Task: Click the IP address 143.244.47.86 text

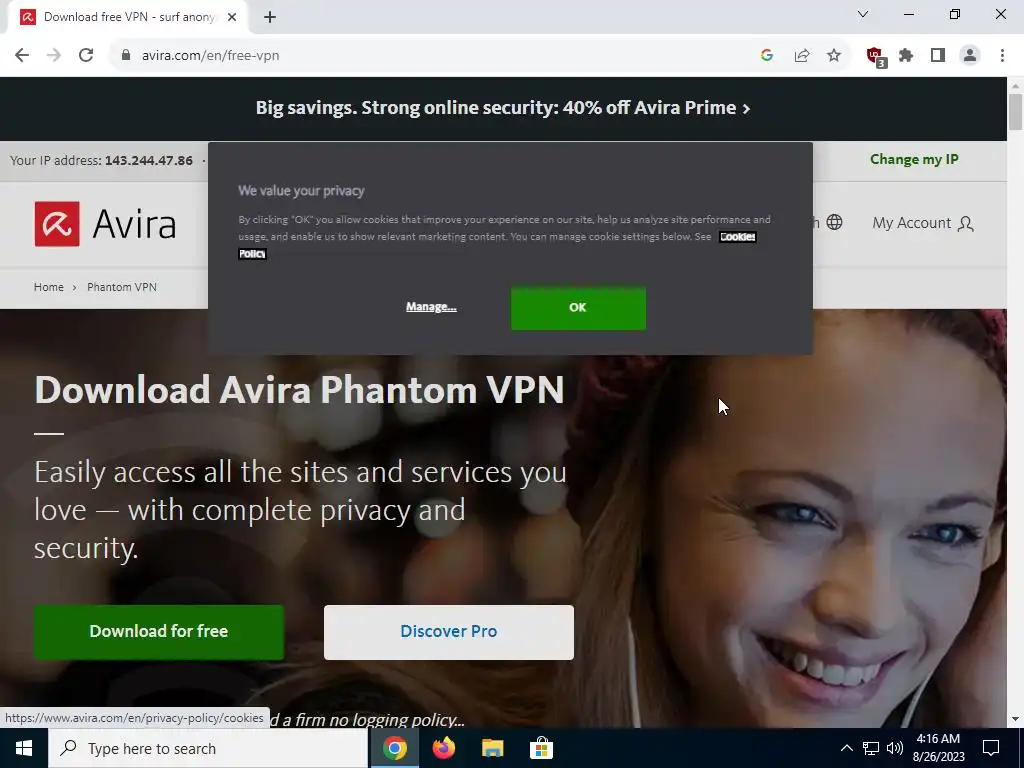Action: [149, 161]
